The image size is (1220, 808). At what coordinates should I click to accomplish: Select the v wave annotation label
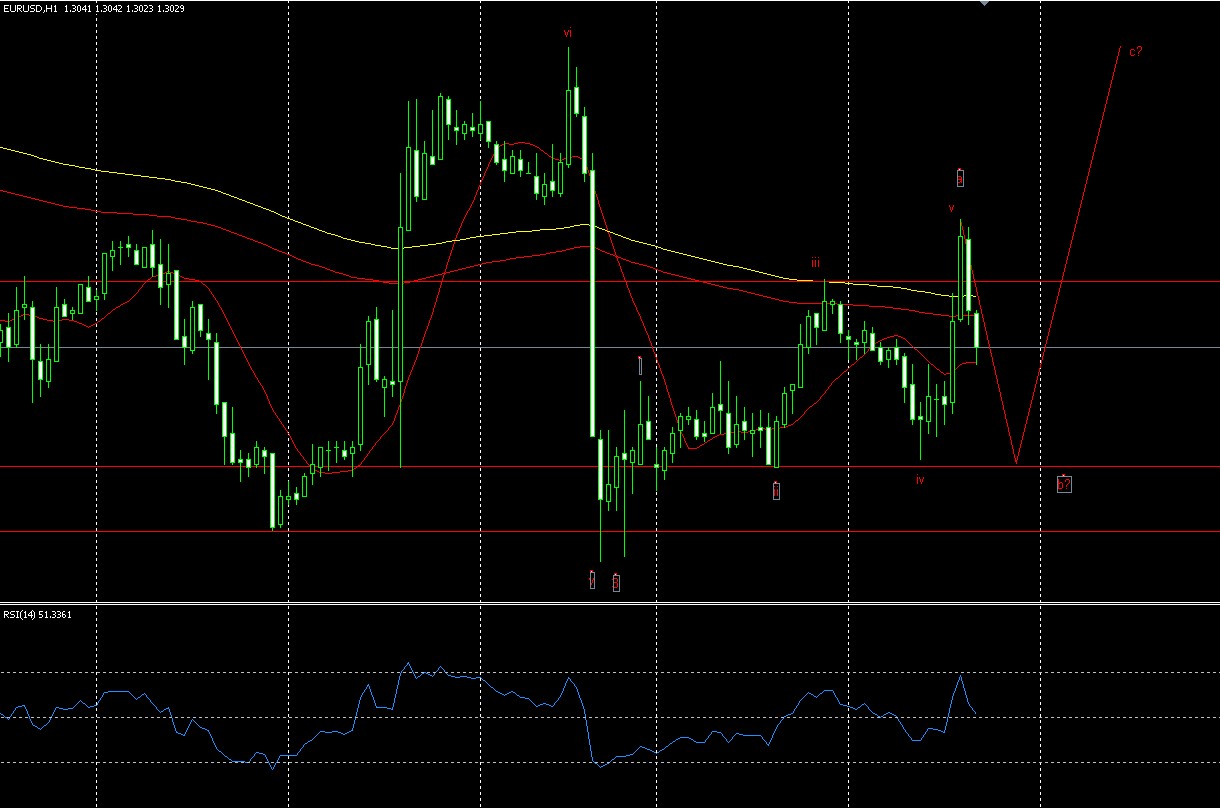point(950,210)
